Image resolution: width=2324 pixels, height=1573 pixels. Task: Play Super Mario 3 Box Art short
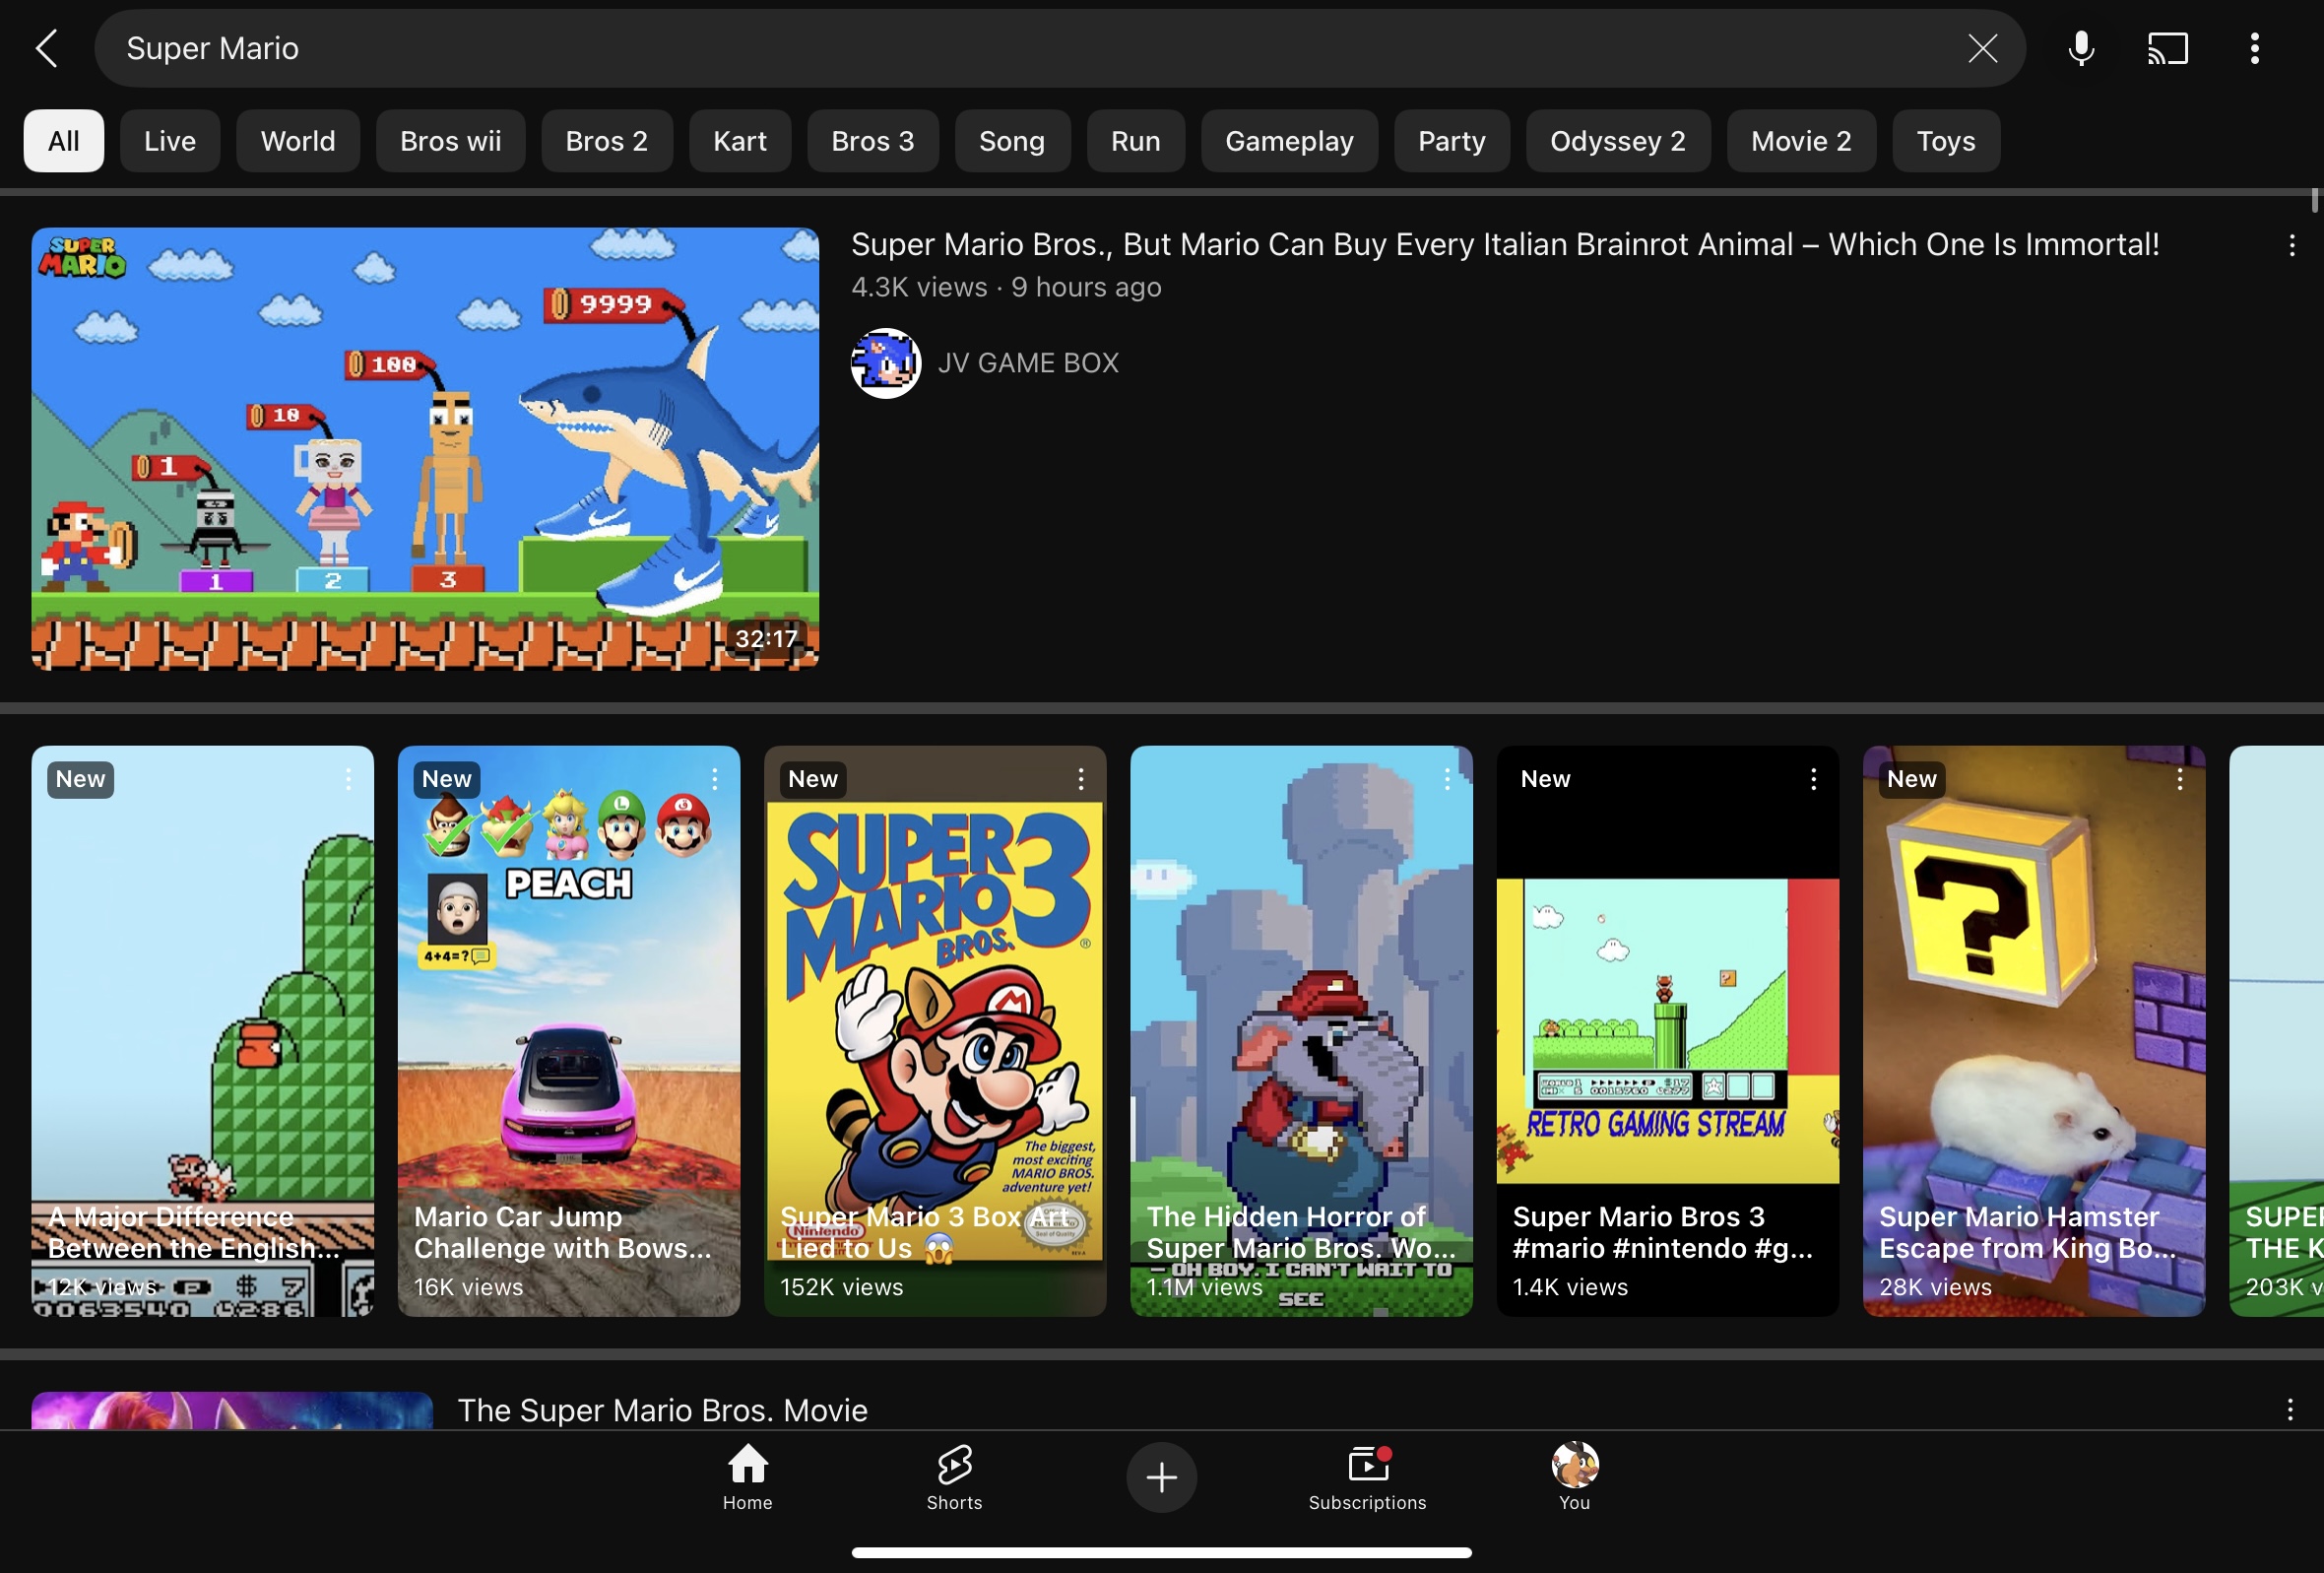[935, 1031]
